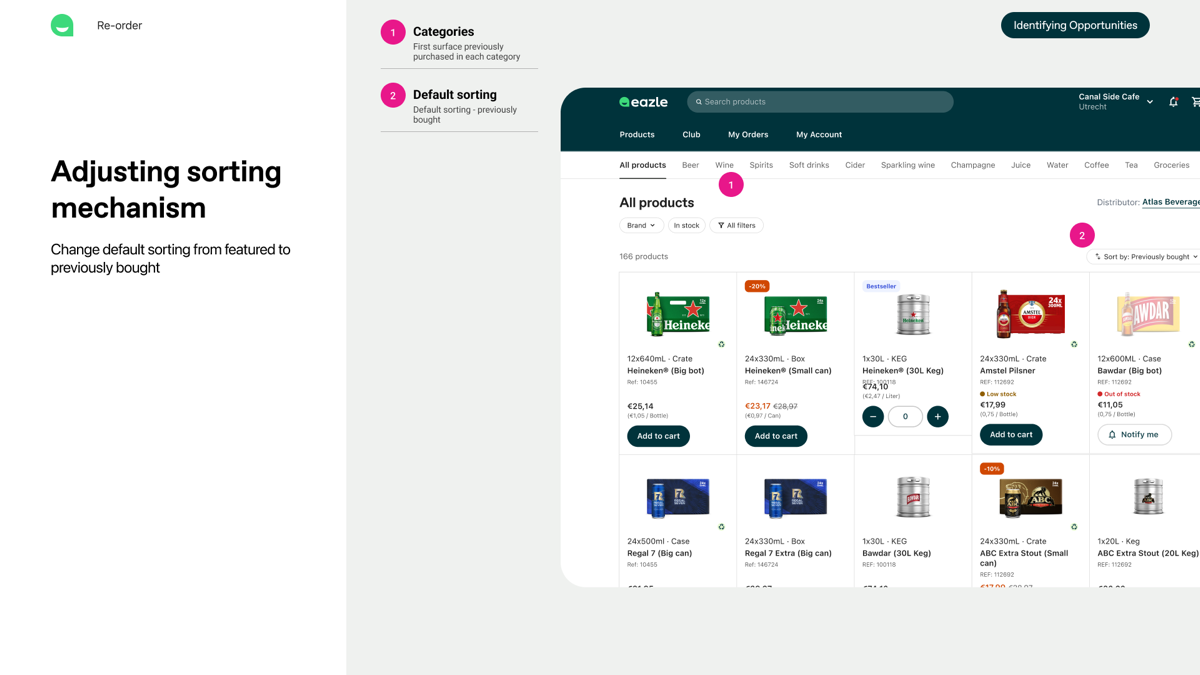
Task: Go to My Account
Action: point(819,135)
